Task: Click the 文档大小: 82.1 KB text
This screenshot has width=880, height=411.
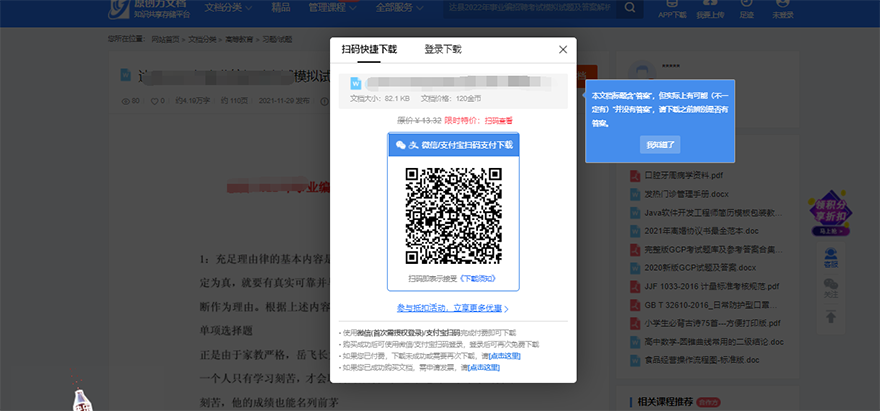Action: pyautogui.click(x=380, y=98)
